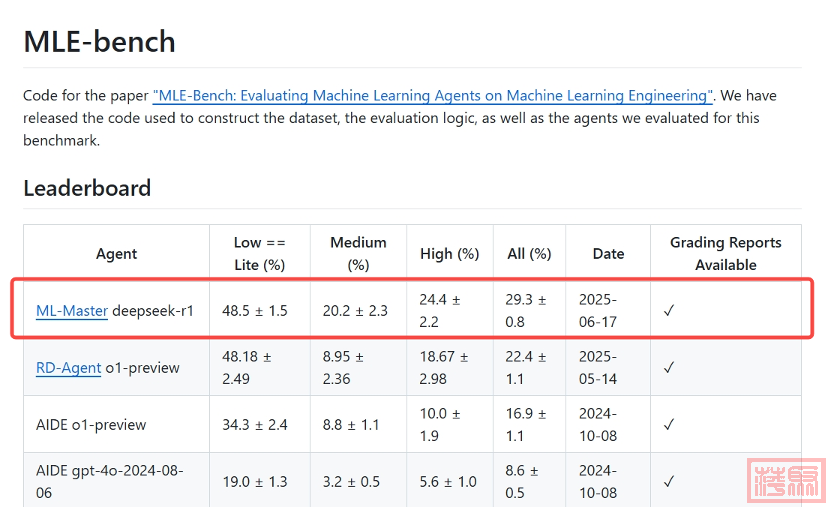The image size is (832, 508).
Task: Click the MLE-bench page heading
Action: (x=100, y=42)
